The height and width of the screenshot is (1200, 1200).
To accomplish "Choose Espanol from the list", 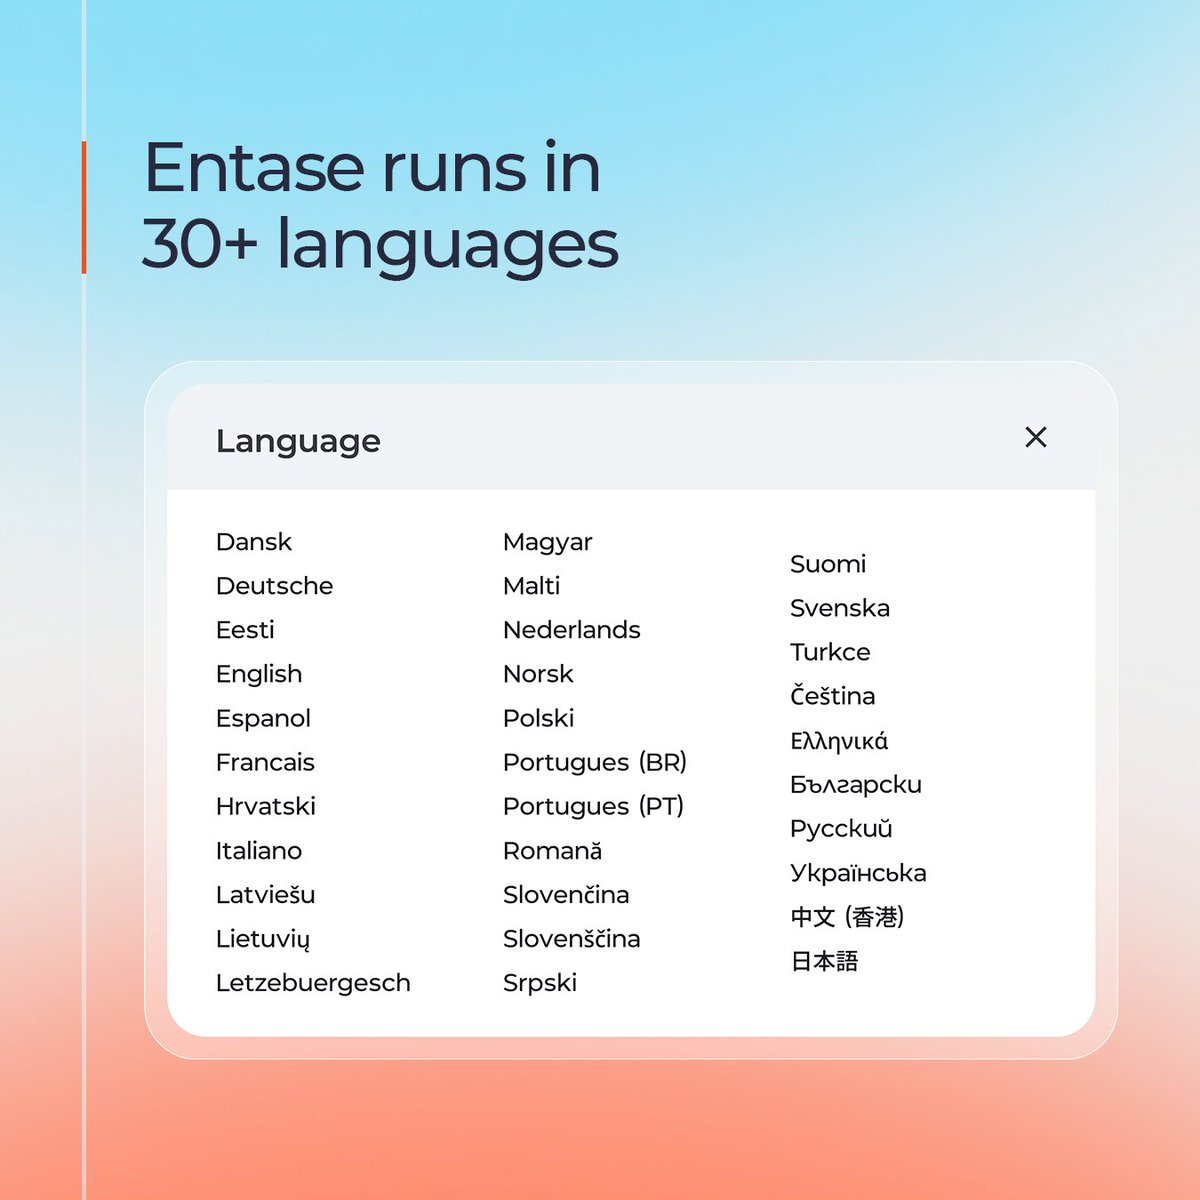I will point(264,719).
